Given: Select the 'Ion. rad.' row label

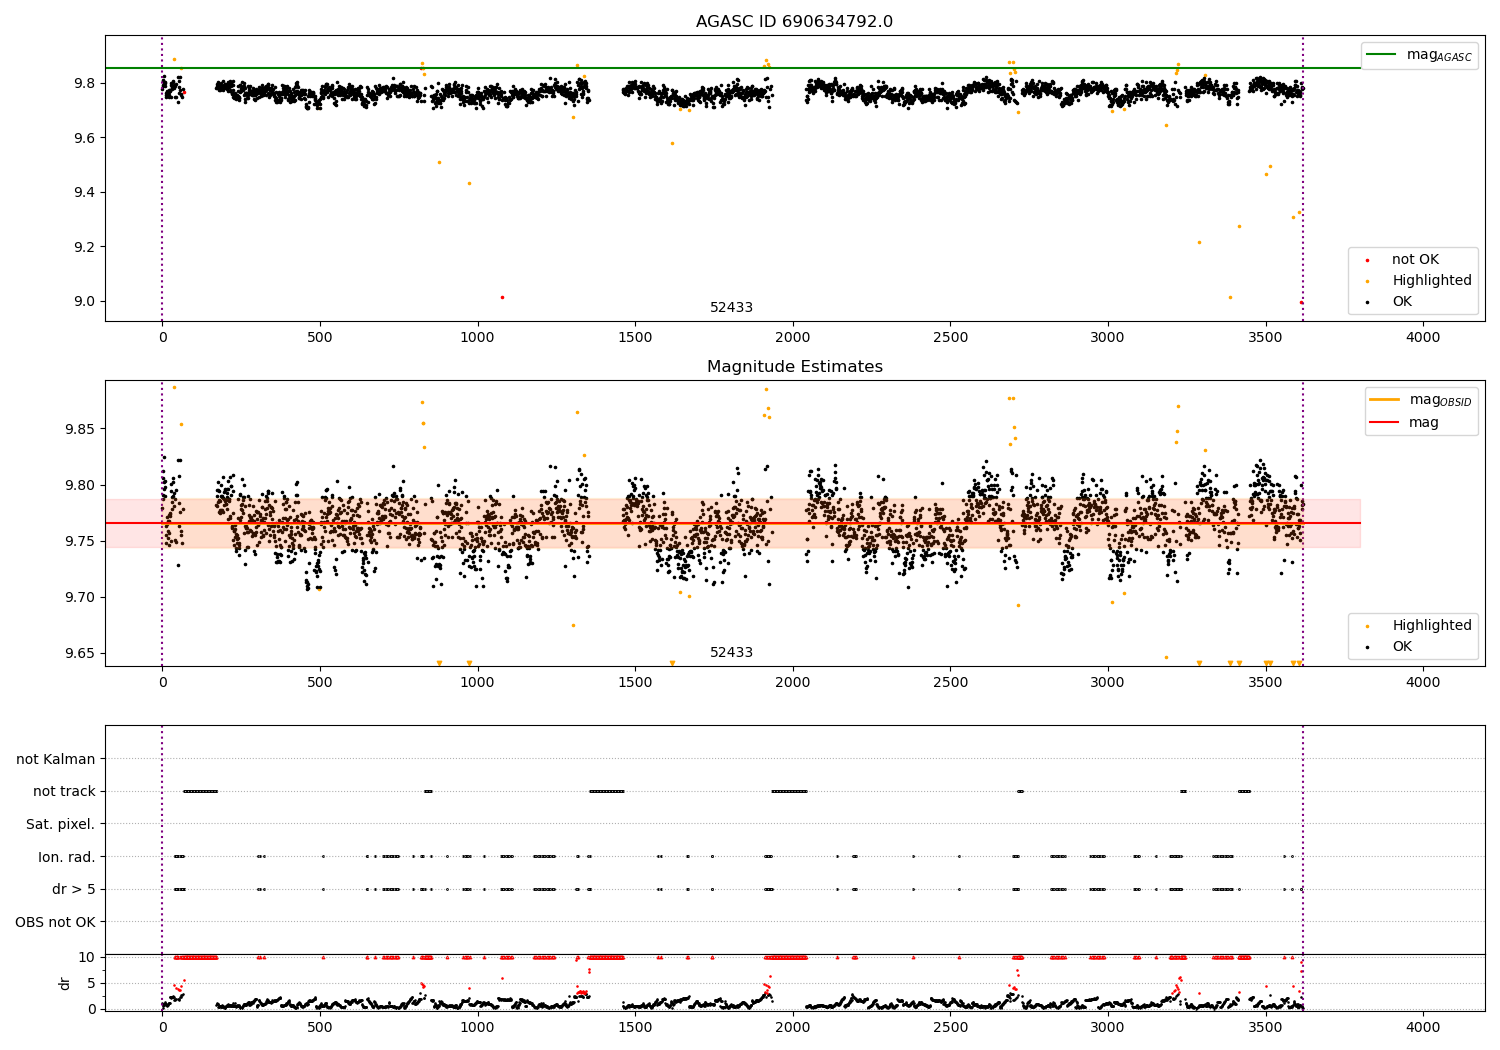Looking at the screenshot, I should 67,857.
